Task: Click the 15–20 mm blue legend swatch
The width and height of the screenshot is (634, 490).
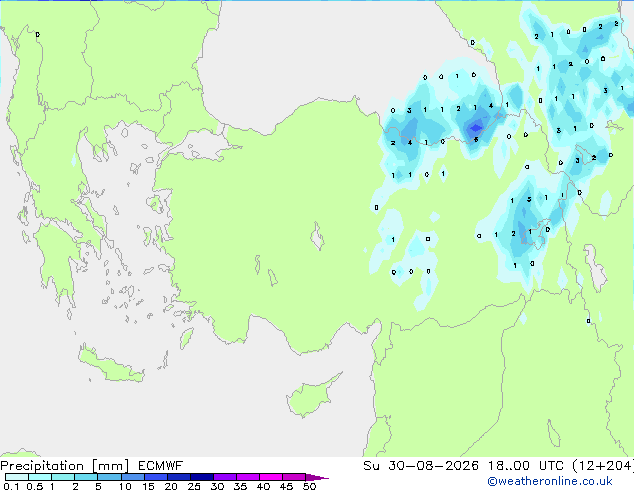Action: (156, 477)
